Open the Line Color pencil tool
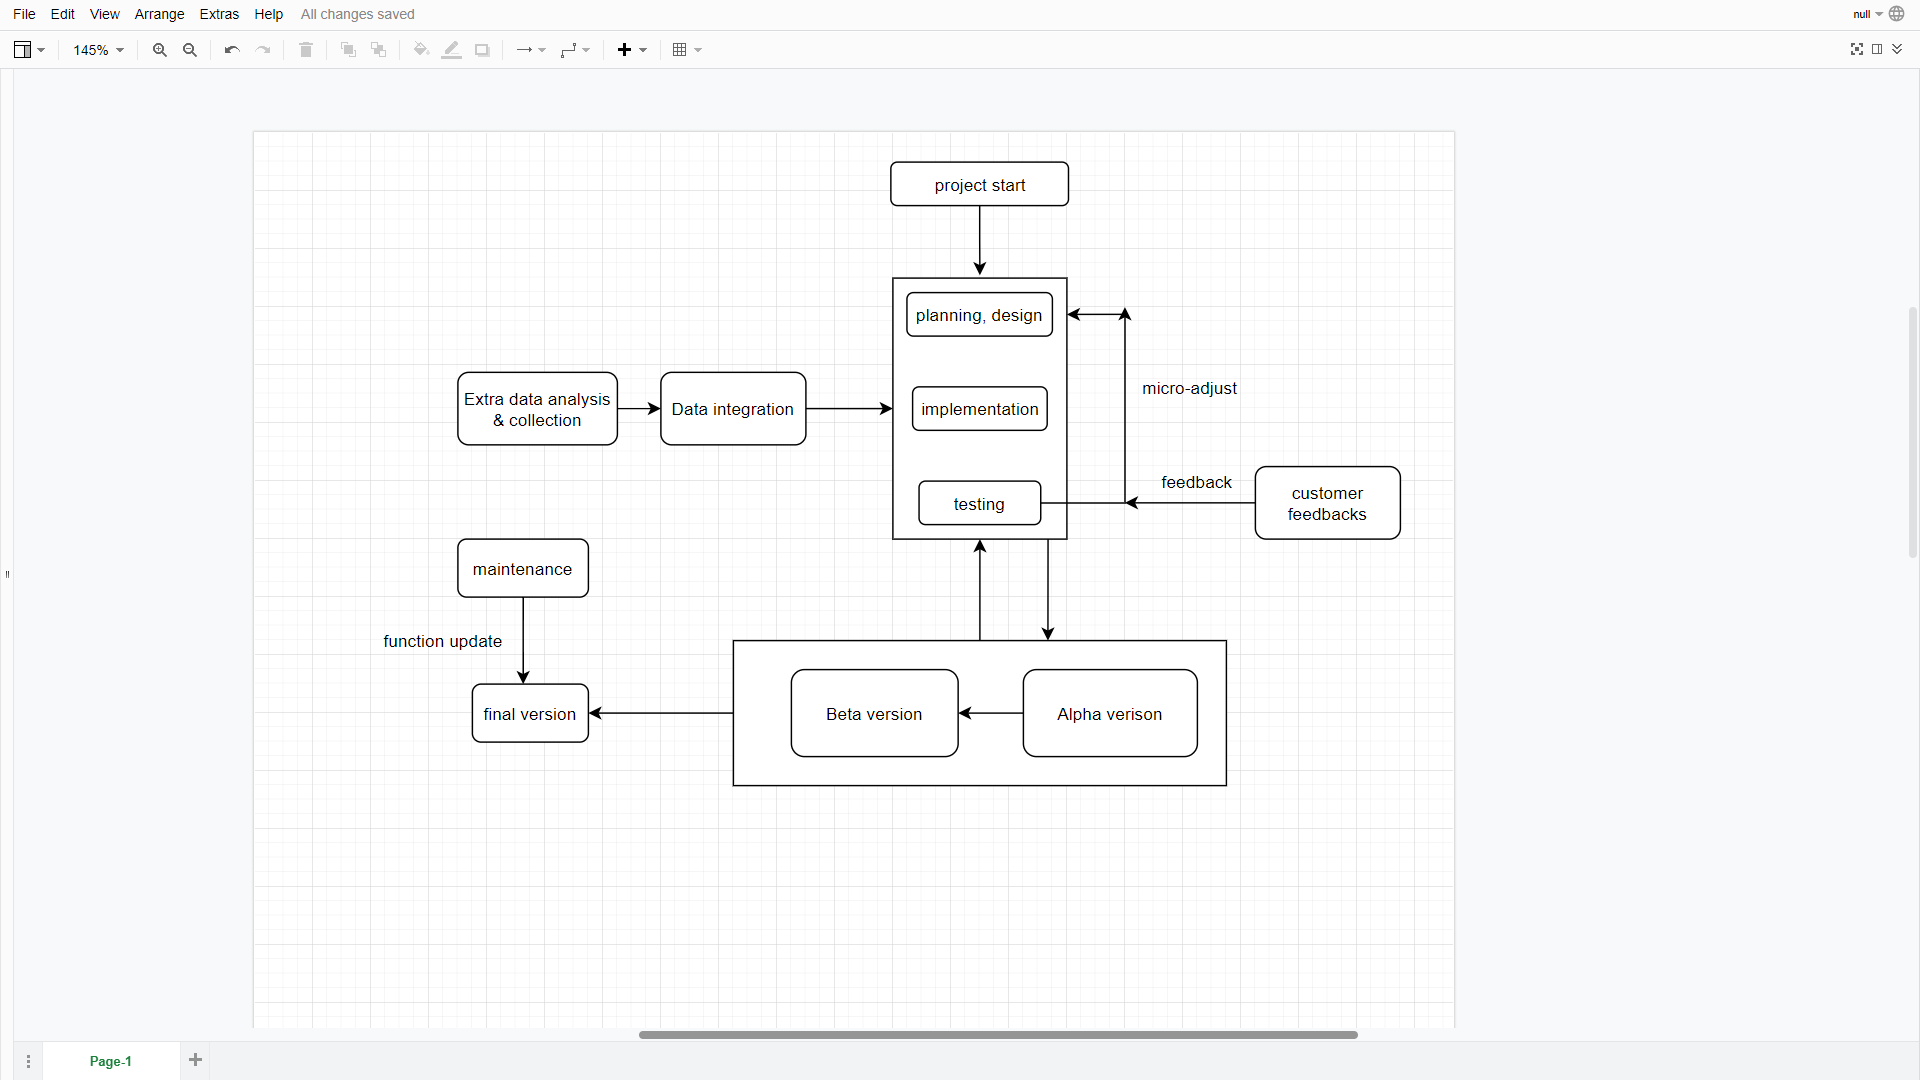 (x=452, y=50)
